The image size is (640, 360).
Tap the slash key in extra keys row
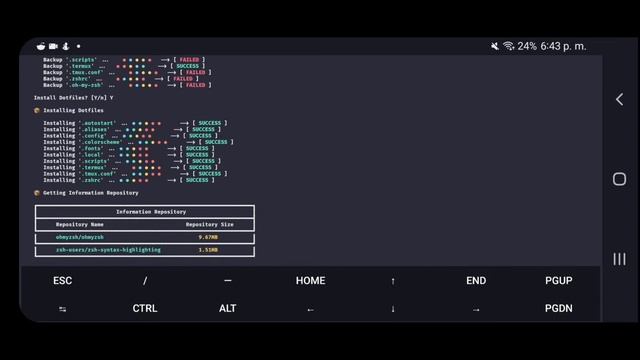click(x=145, y=281)
